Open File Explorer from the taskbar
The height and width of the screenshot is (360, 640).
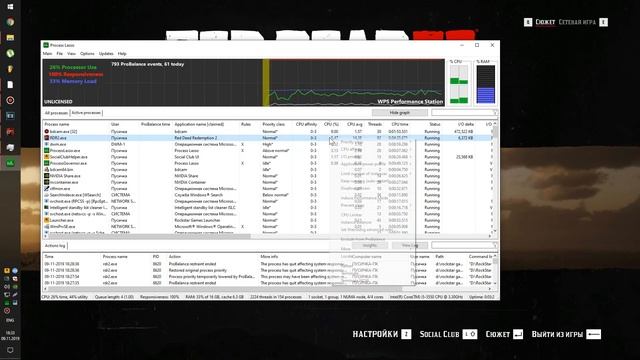pyautogui.click(x=10, y=38)
